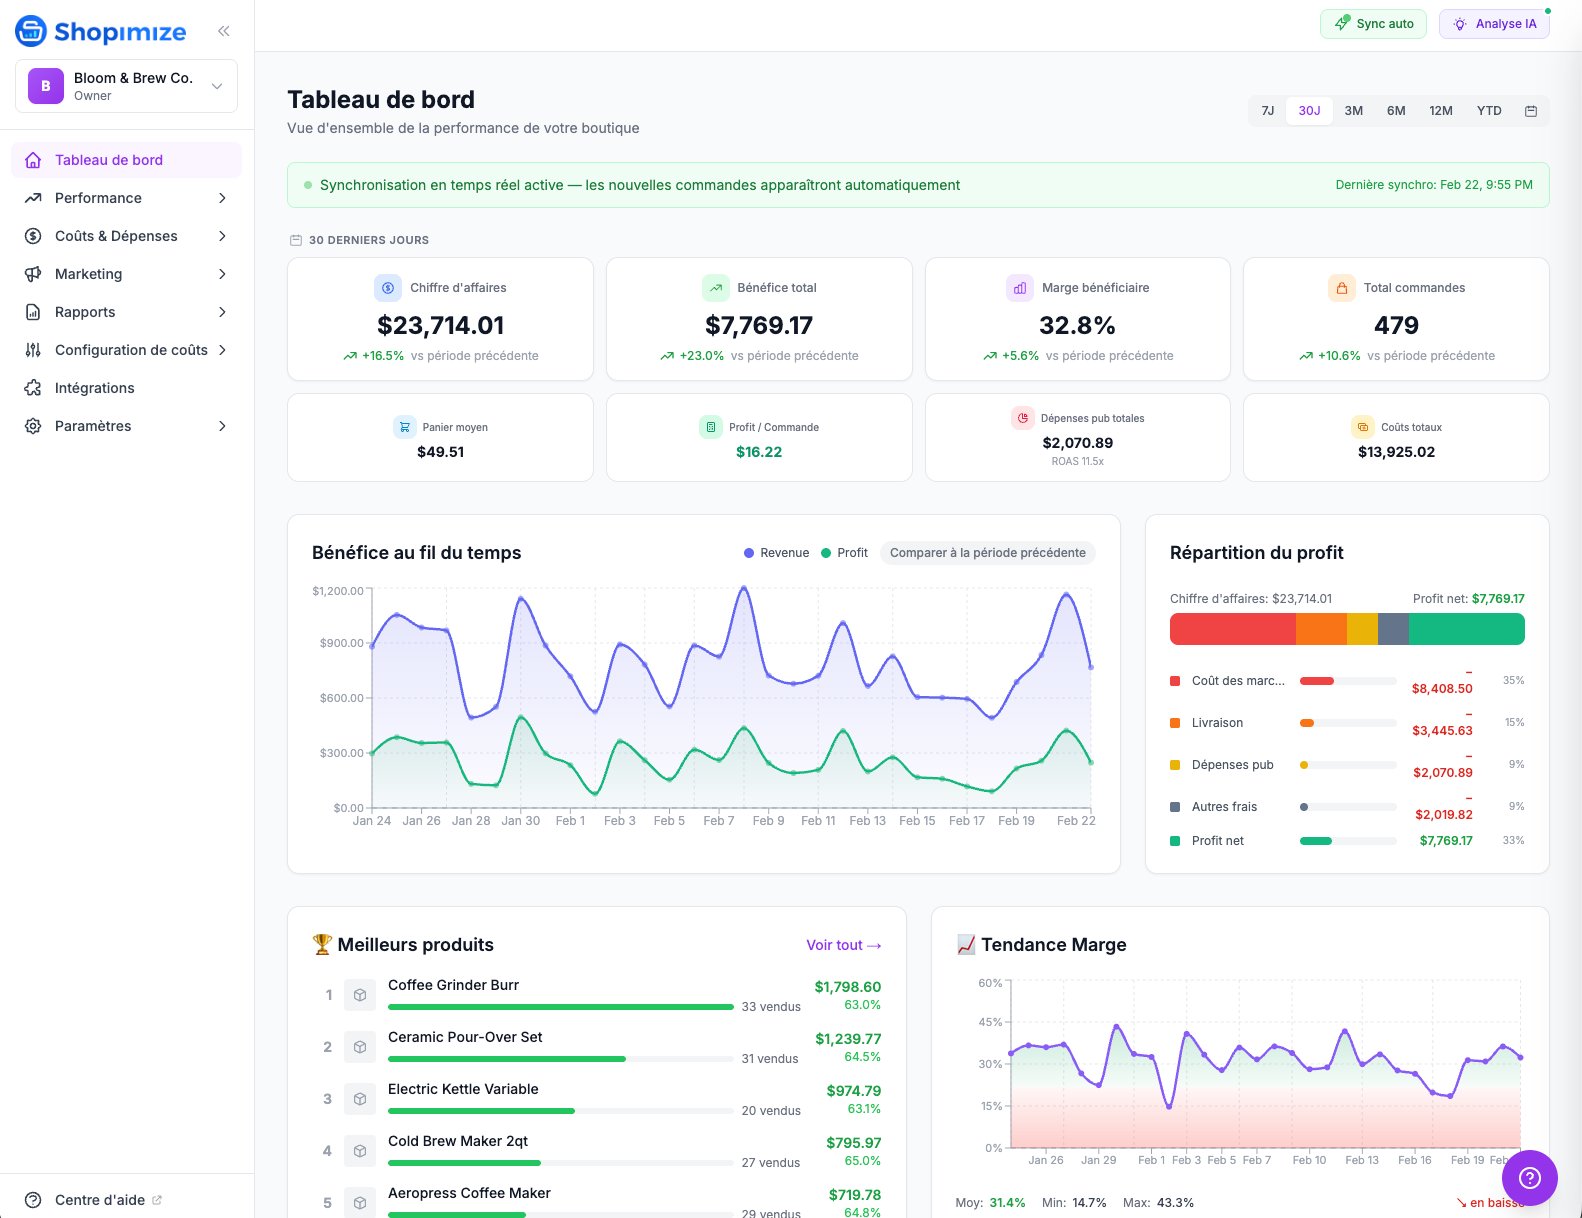Click the Bénéfice total card icon
1582x1218 pixels.
pos(716,288)
